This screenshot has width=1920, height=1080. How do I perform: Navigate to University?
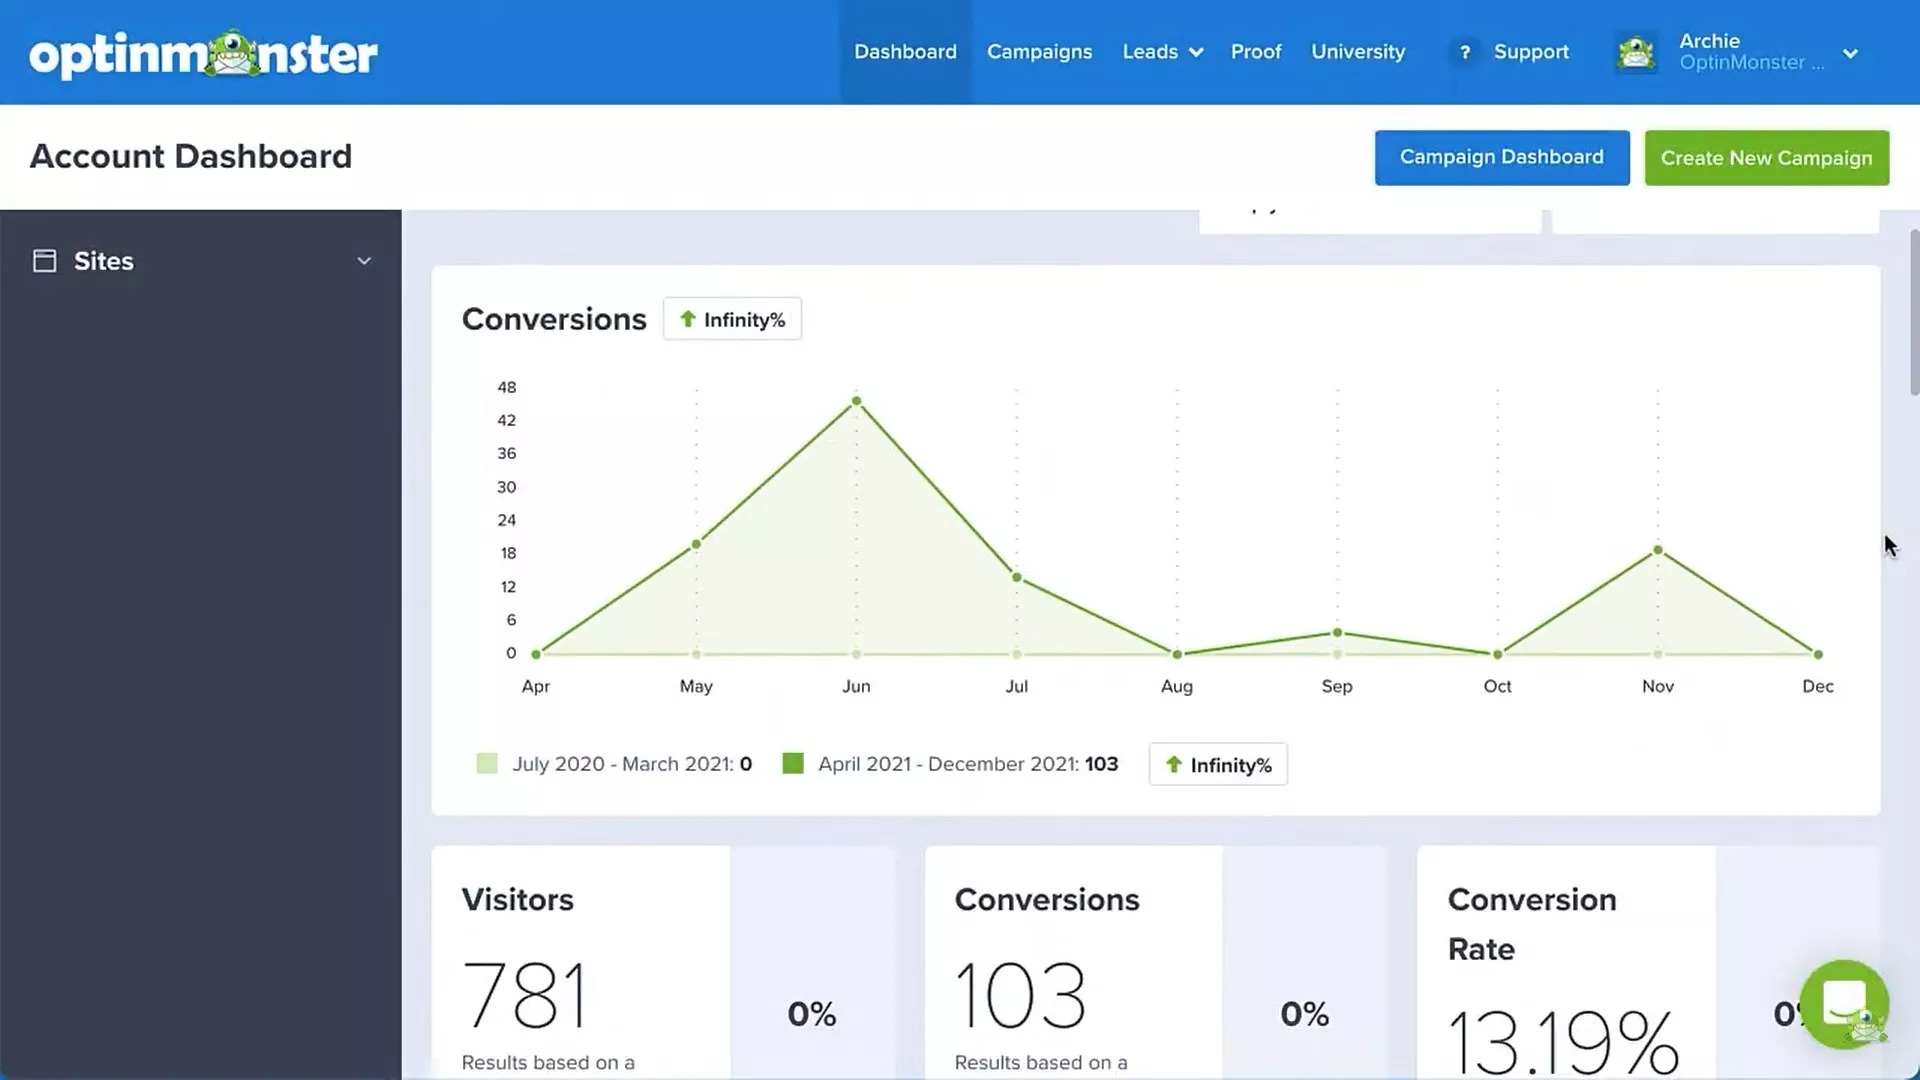[x=1357, y=52]
